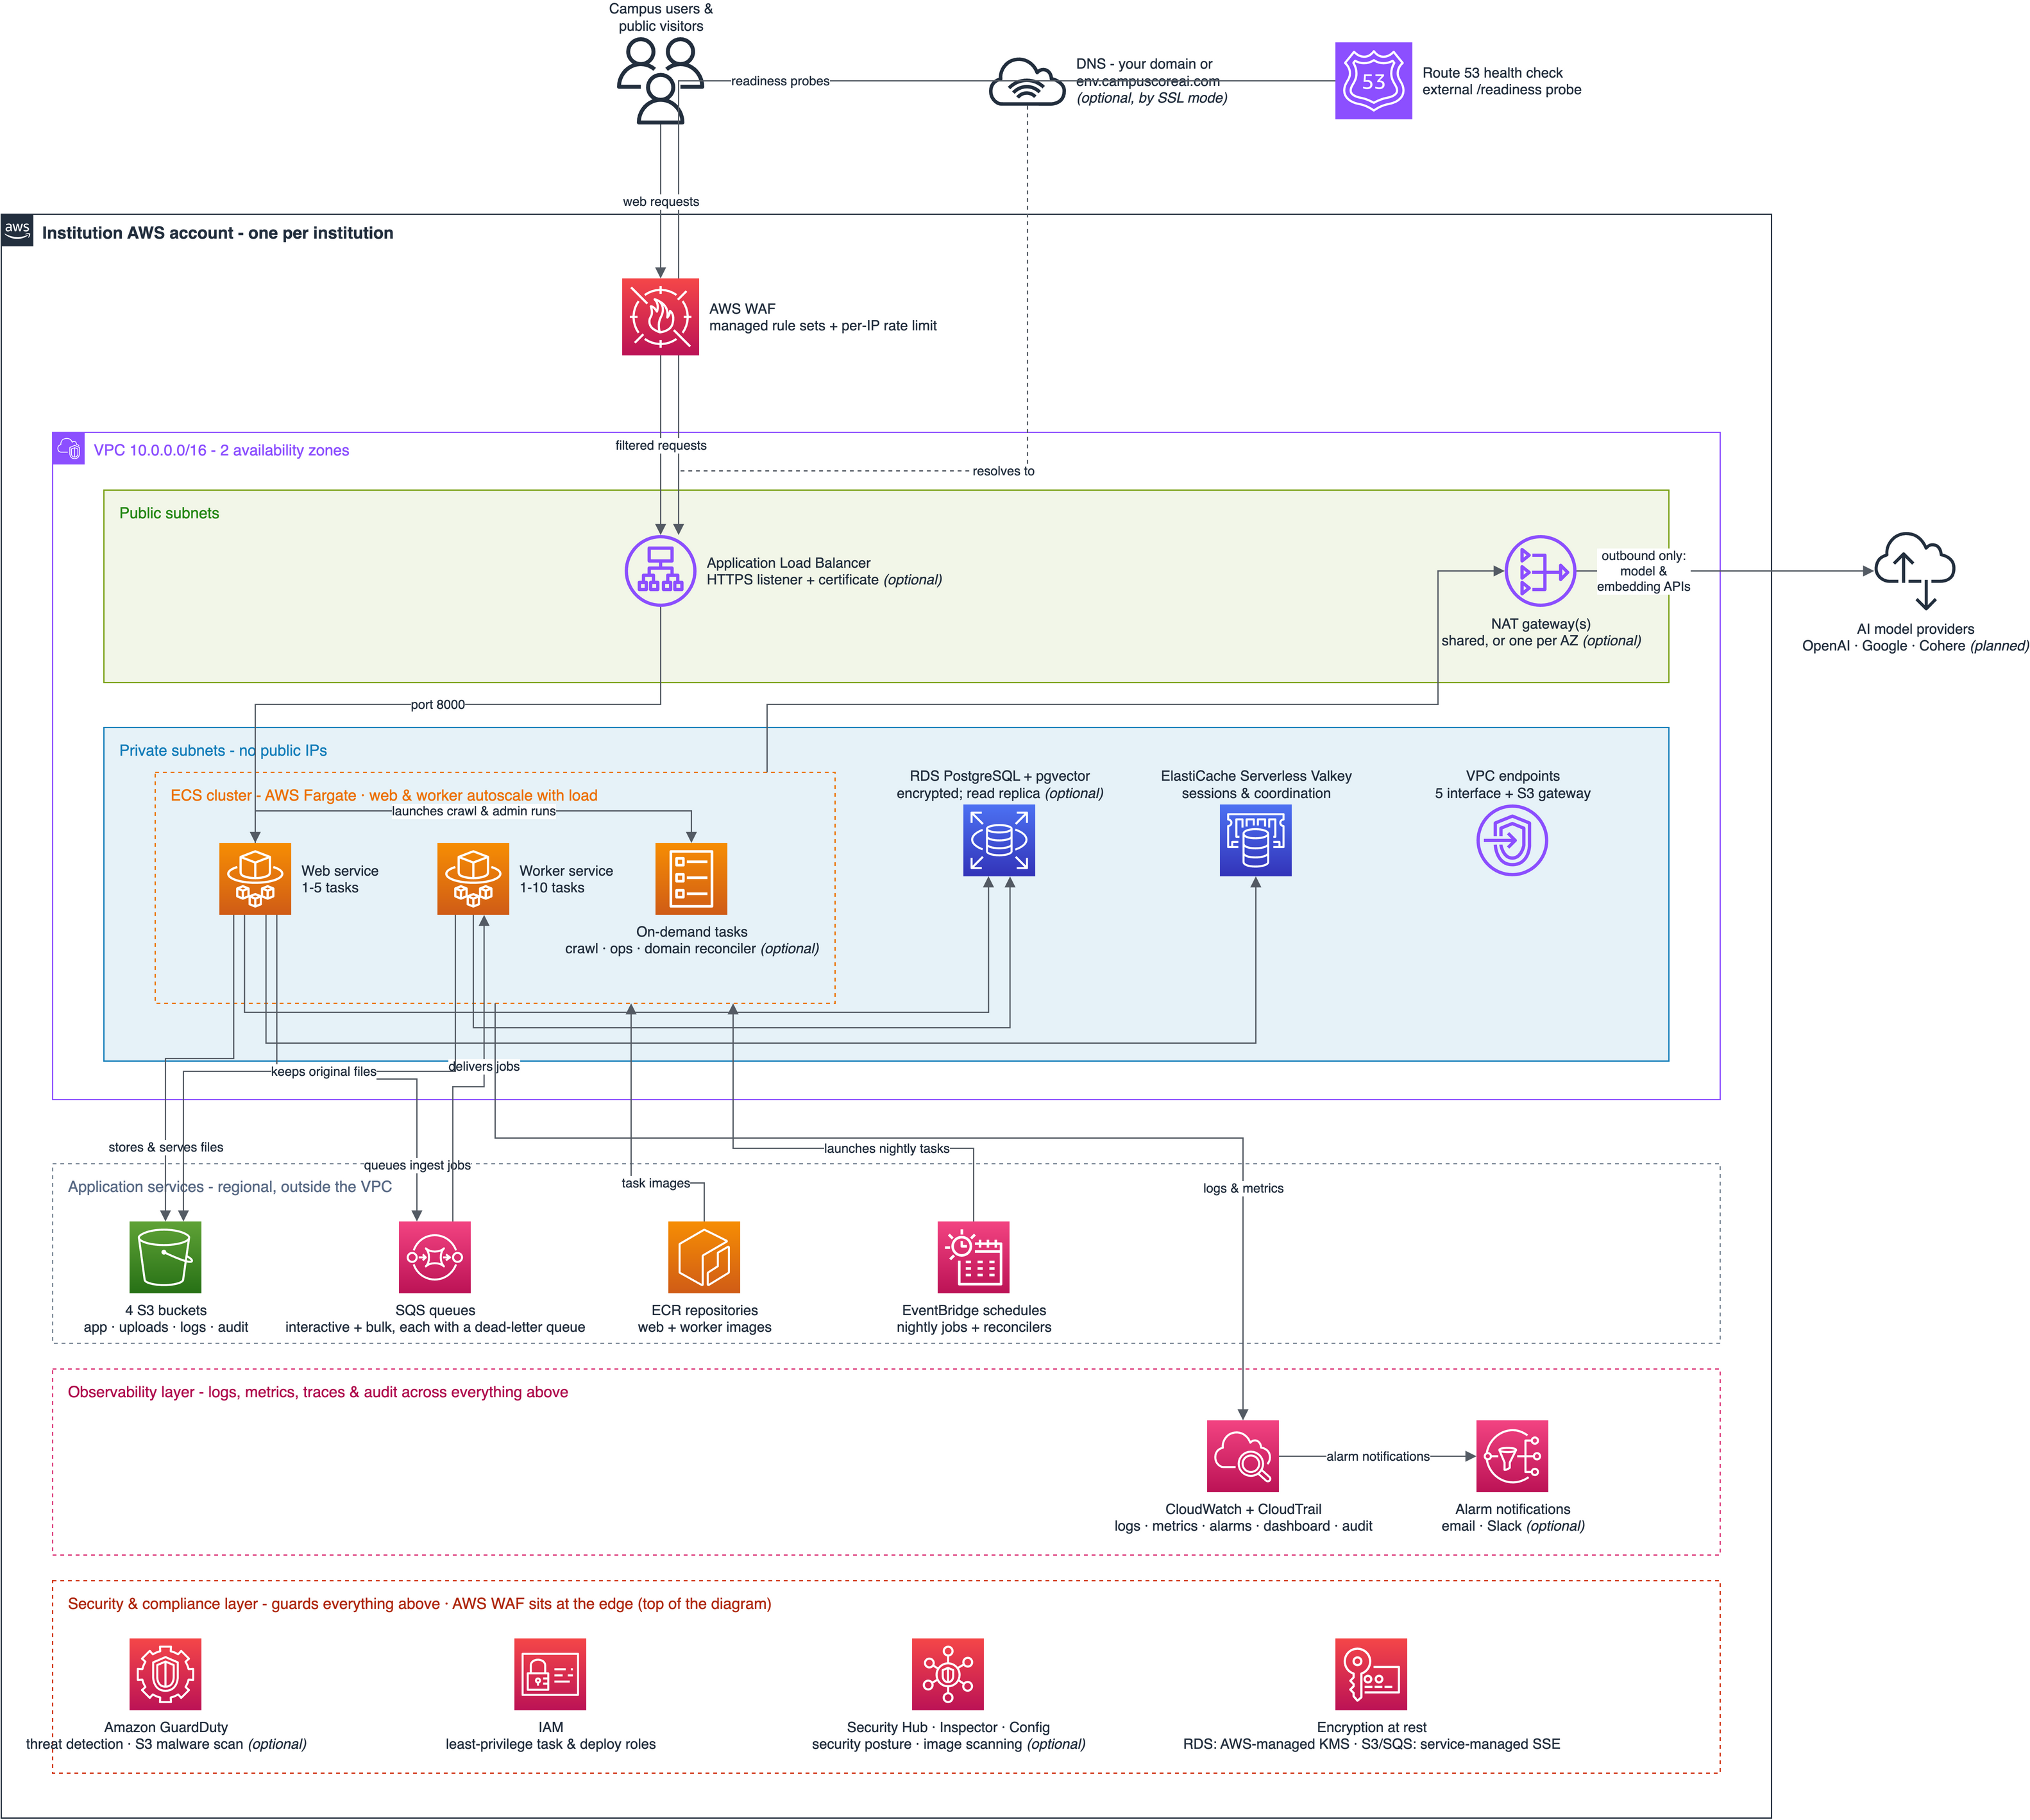Click the Campus users & public visitors icon
Screen dimensions: 2030x1820
660,81
